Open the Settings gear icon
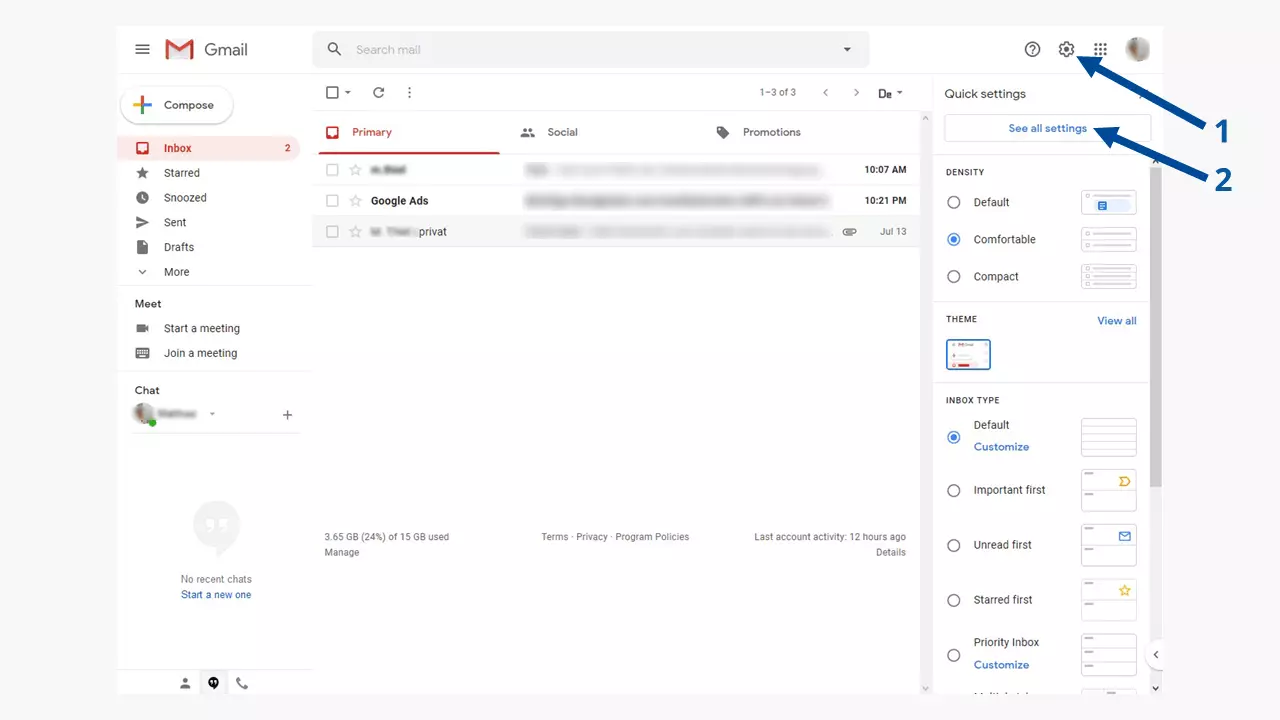Image resolution: width=1280 pixels, height=720 pixels. click(1066, 49)
